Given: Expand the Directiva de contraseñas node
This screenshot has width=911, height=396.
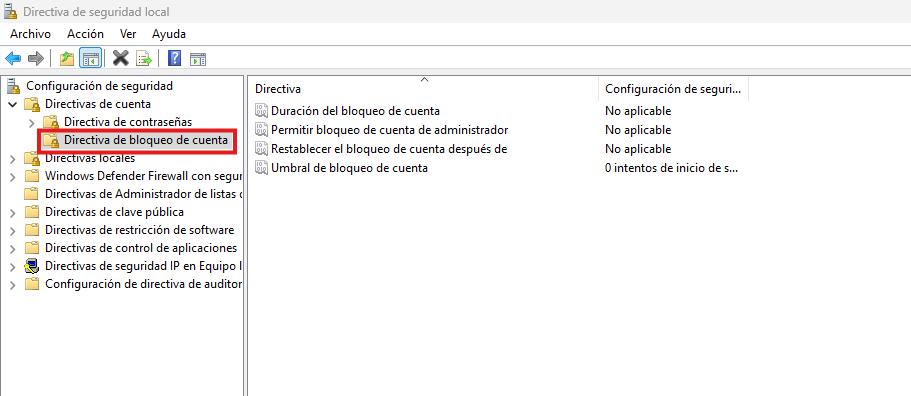Looking at the screenshot, I should click(32, 123).
